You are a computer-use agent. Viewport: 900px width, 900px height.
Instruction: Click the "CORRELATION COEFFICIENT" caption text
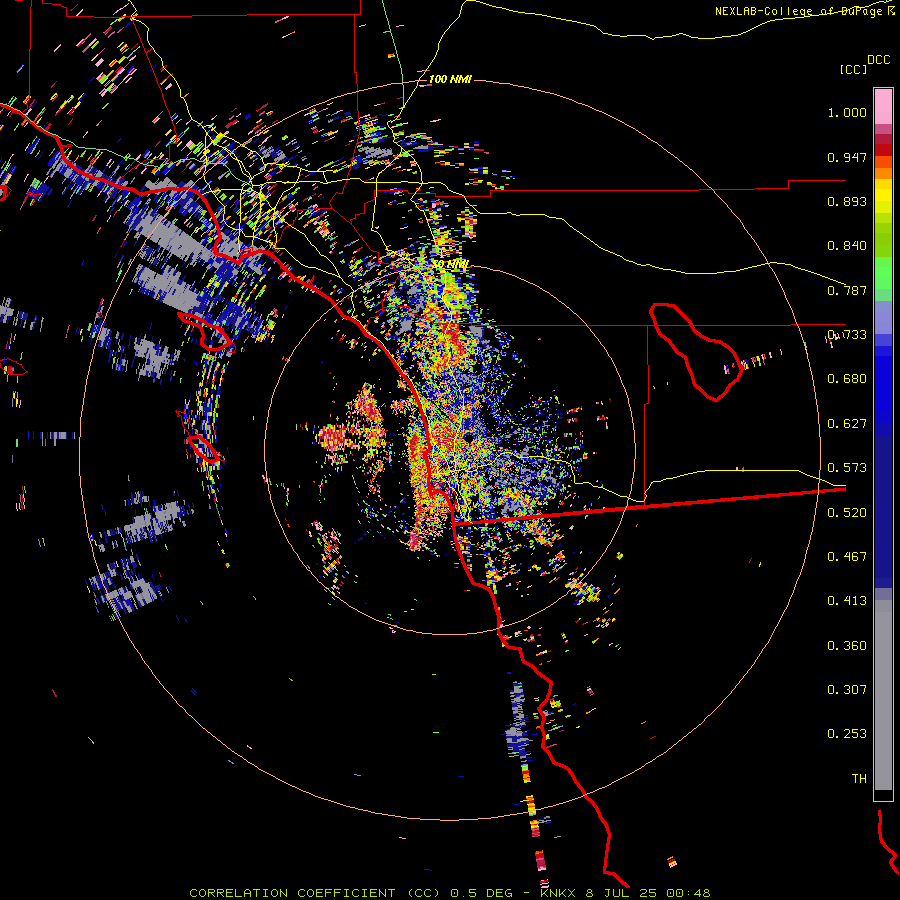click(292, 893)
